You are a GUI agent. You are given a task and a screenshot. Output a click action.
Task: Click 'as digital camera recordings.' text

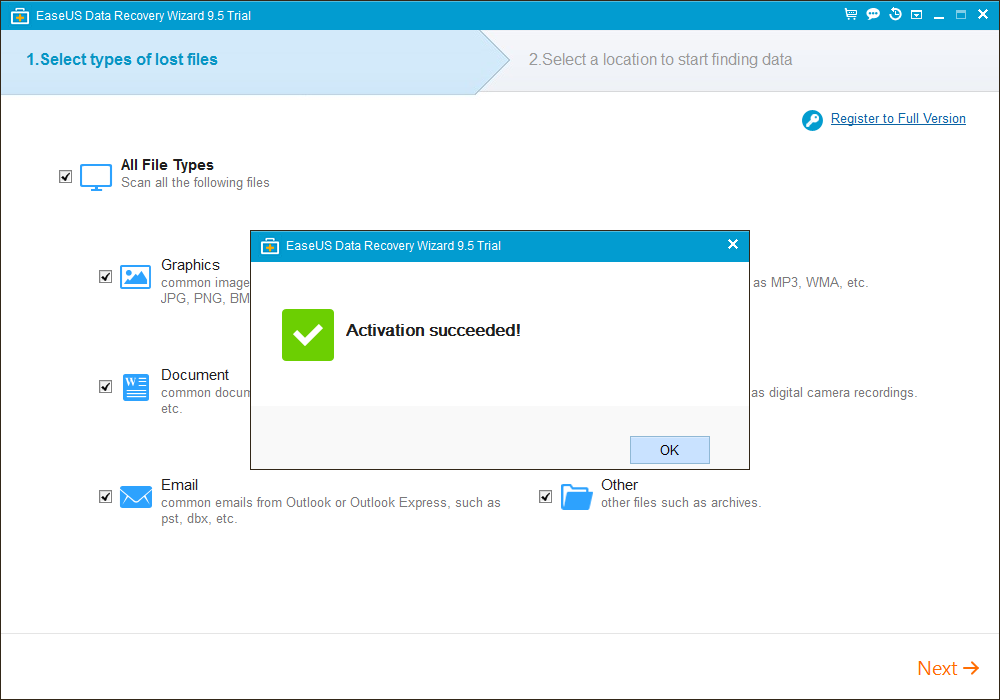(834, 393)
